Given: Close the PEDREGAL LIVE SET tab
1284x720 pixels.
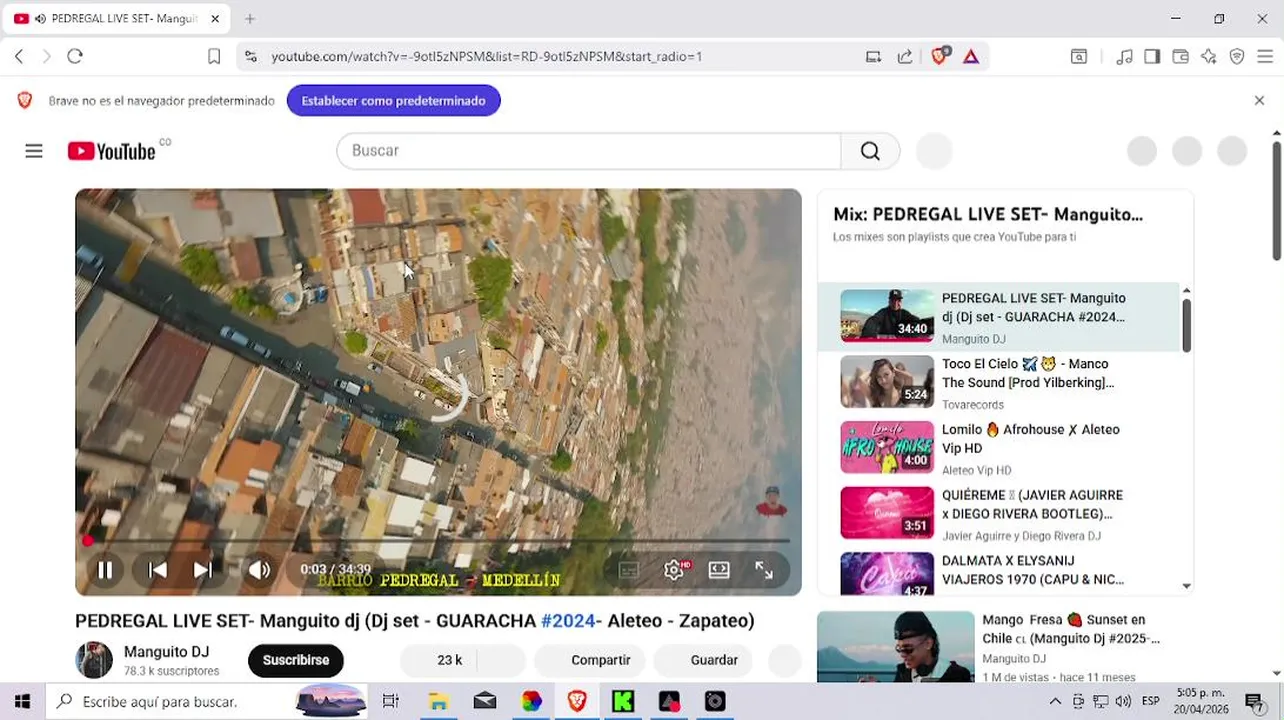Looking at the screenshot, I should (216, 19).
